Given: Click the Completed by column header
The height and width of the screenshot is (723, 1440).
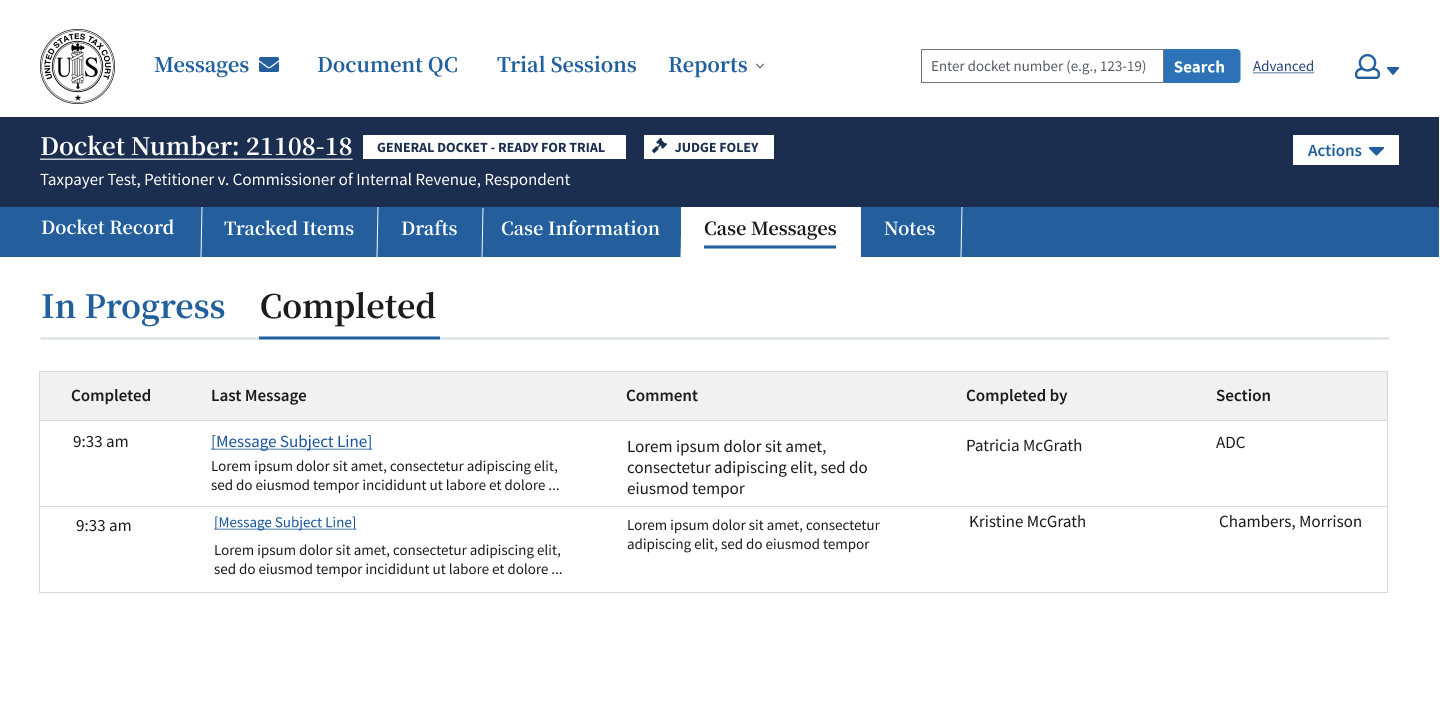Looking at the screenshot, I should click(x=1017, y=395).
